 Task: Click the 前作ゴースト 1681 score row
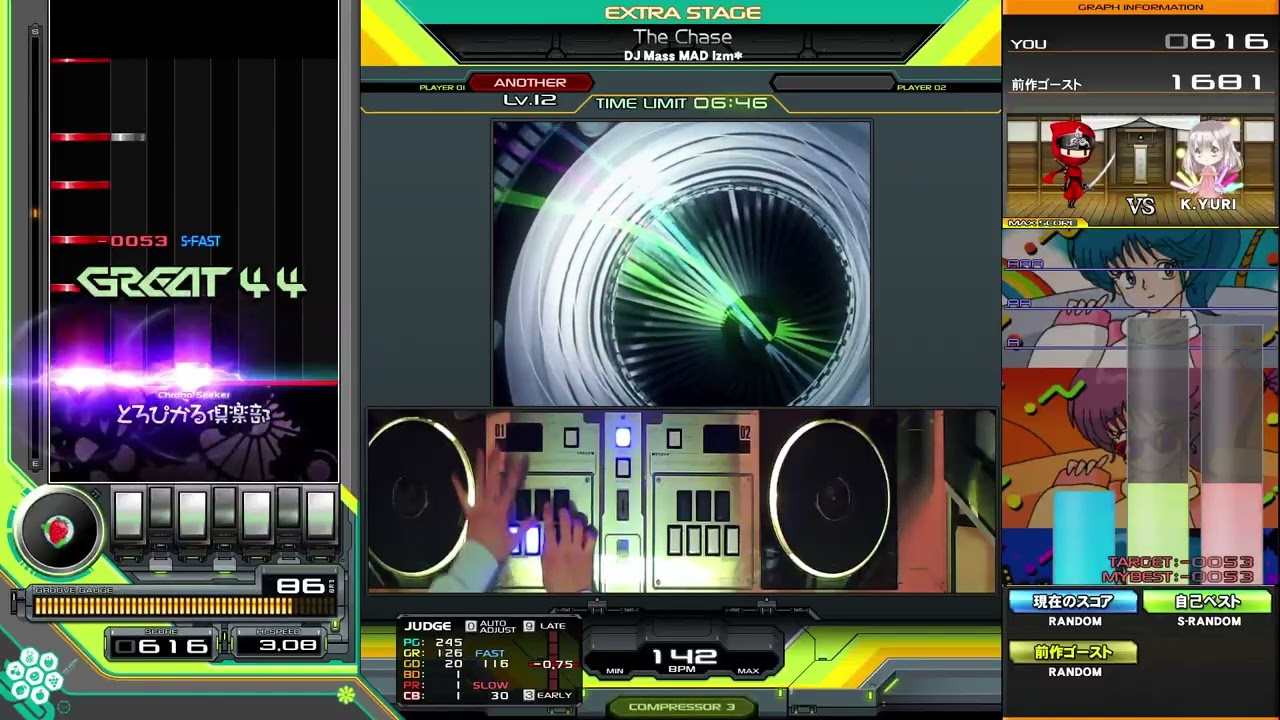[x=1140, y=84]
